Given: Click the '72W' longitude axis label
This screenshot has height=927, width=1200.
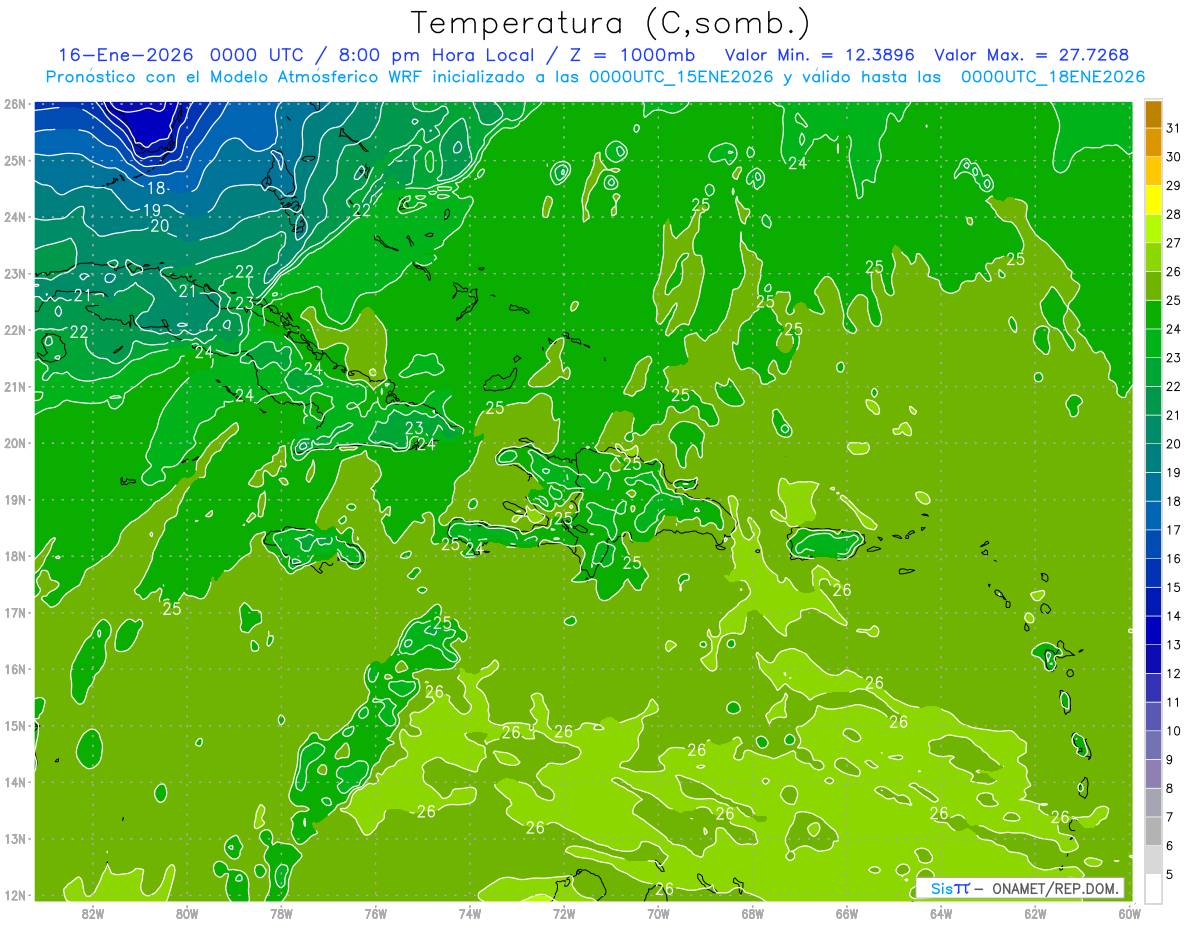Looking at the screenshot, I should pyautogui.click(x=564, y=913).
